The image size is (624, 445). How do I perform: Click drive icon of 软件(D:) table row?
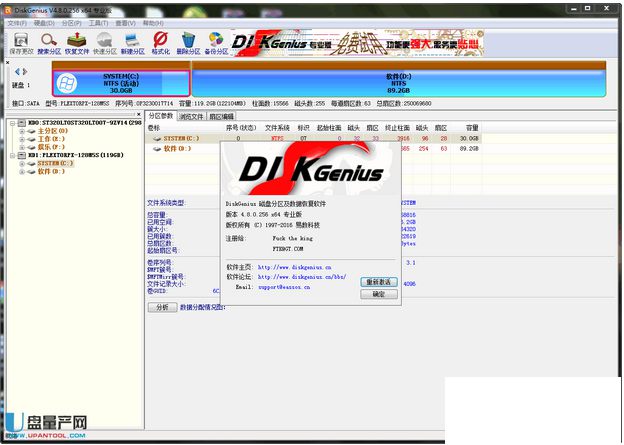point(157,149)
